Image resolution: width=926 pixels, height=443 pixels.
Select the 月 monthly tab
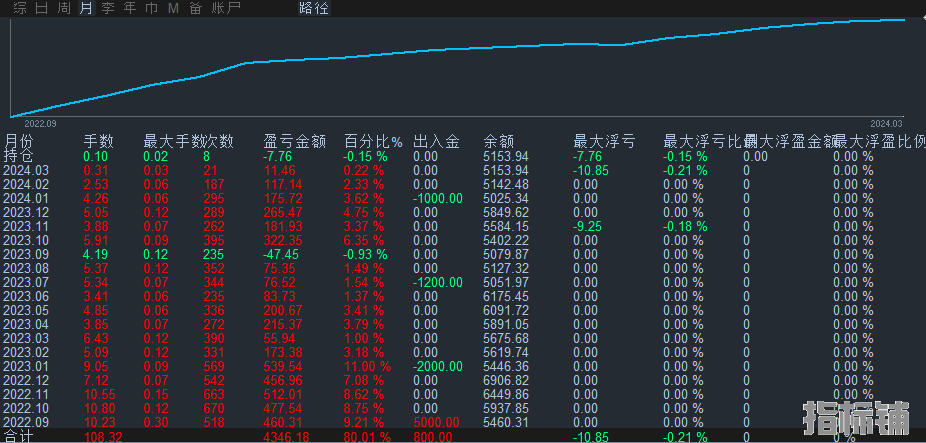pos(86,8)
